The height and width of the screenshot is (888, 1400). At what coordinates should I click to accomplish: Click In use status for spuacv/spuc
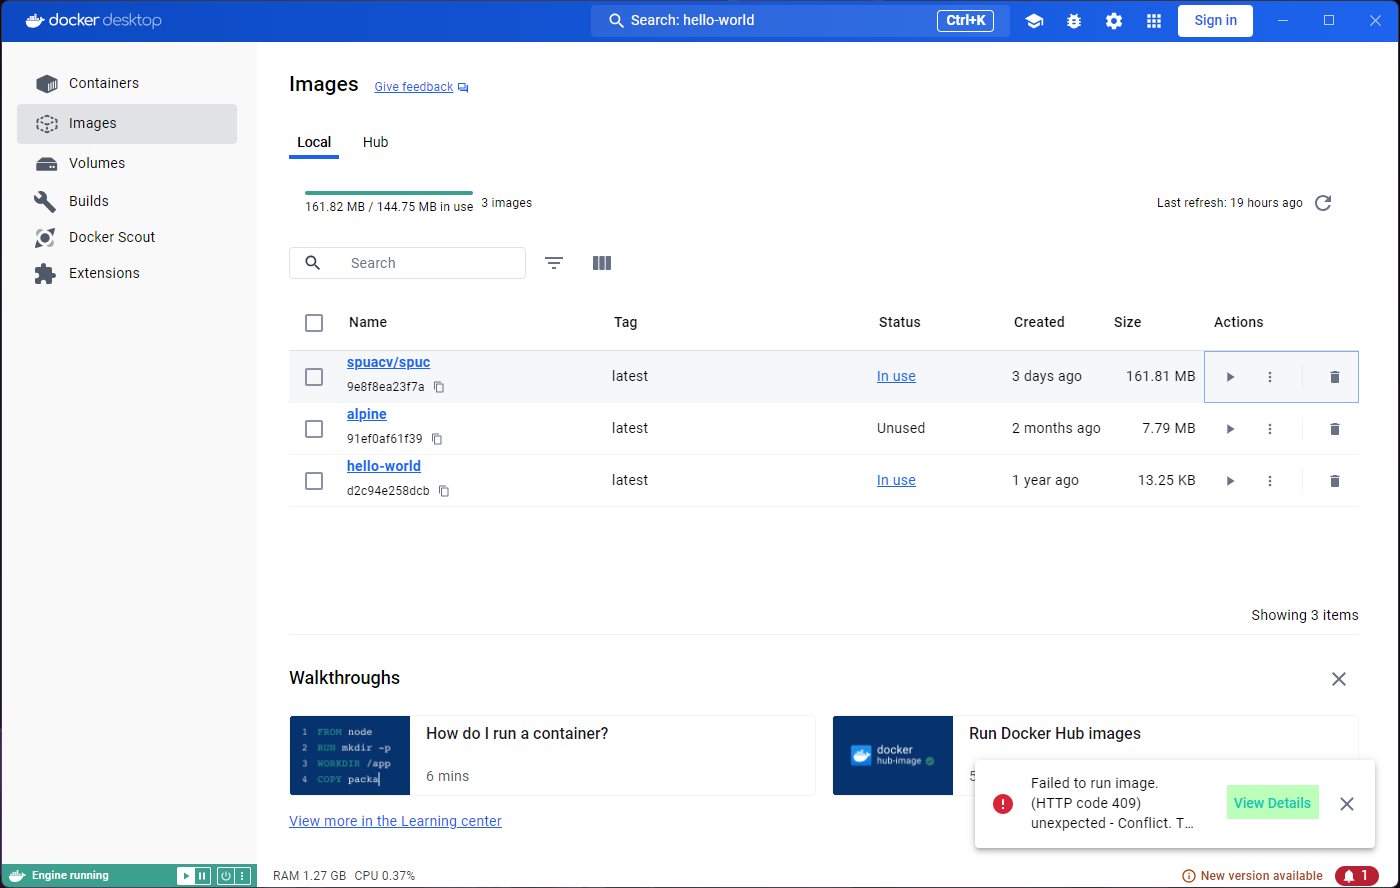[x=896, y=376]
